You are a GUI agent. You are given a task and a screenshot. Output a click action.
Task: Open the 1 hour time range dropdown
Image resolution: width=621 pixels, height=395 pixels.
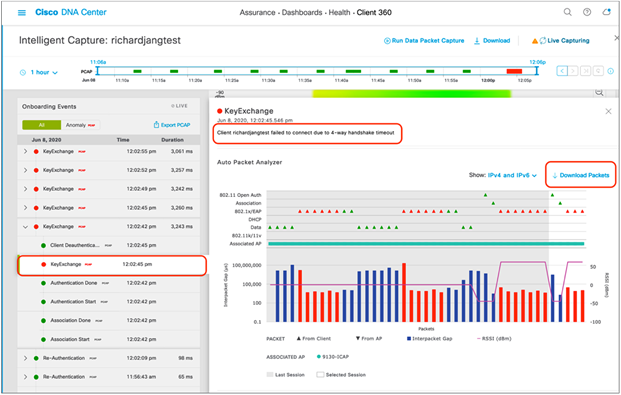(x=44, y=73)
